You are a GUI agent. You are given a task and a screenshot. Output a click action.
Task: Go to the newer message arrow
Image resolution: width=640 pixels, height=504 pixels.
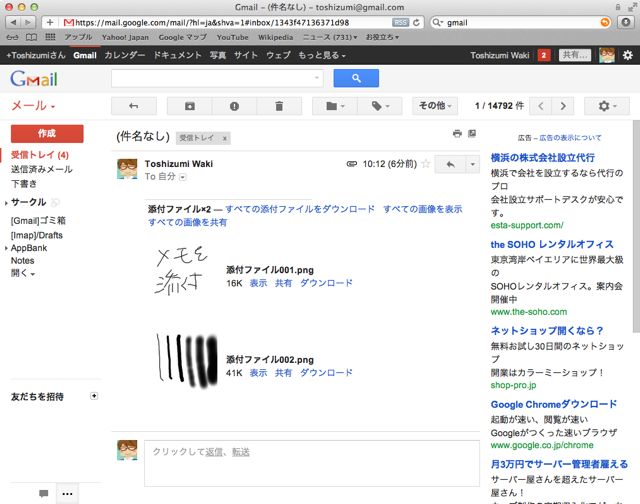coord(541,106)
